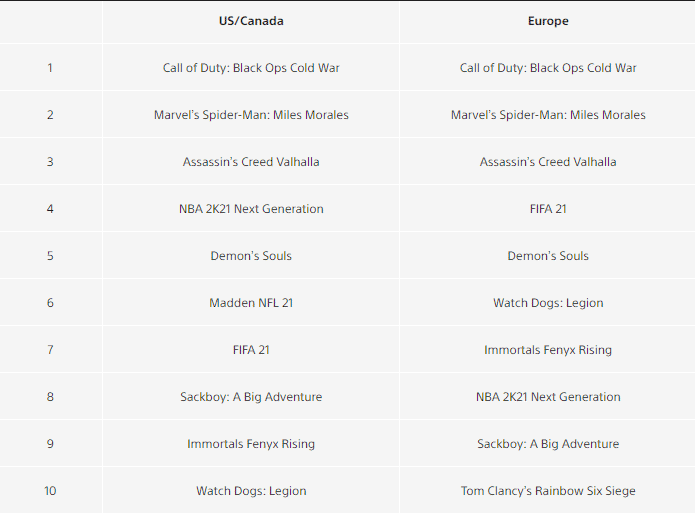Select Assassin's Creed Valhalla in Europe column

548,162
